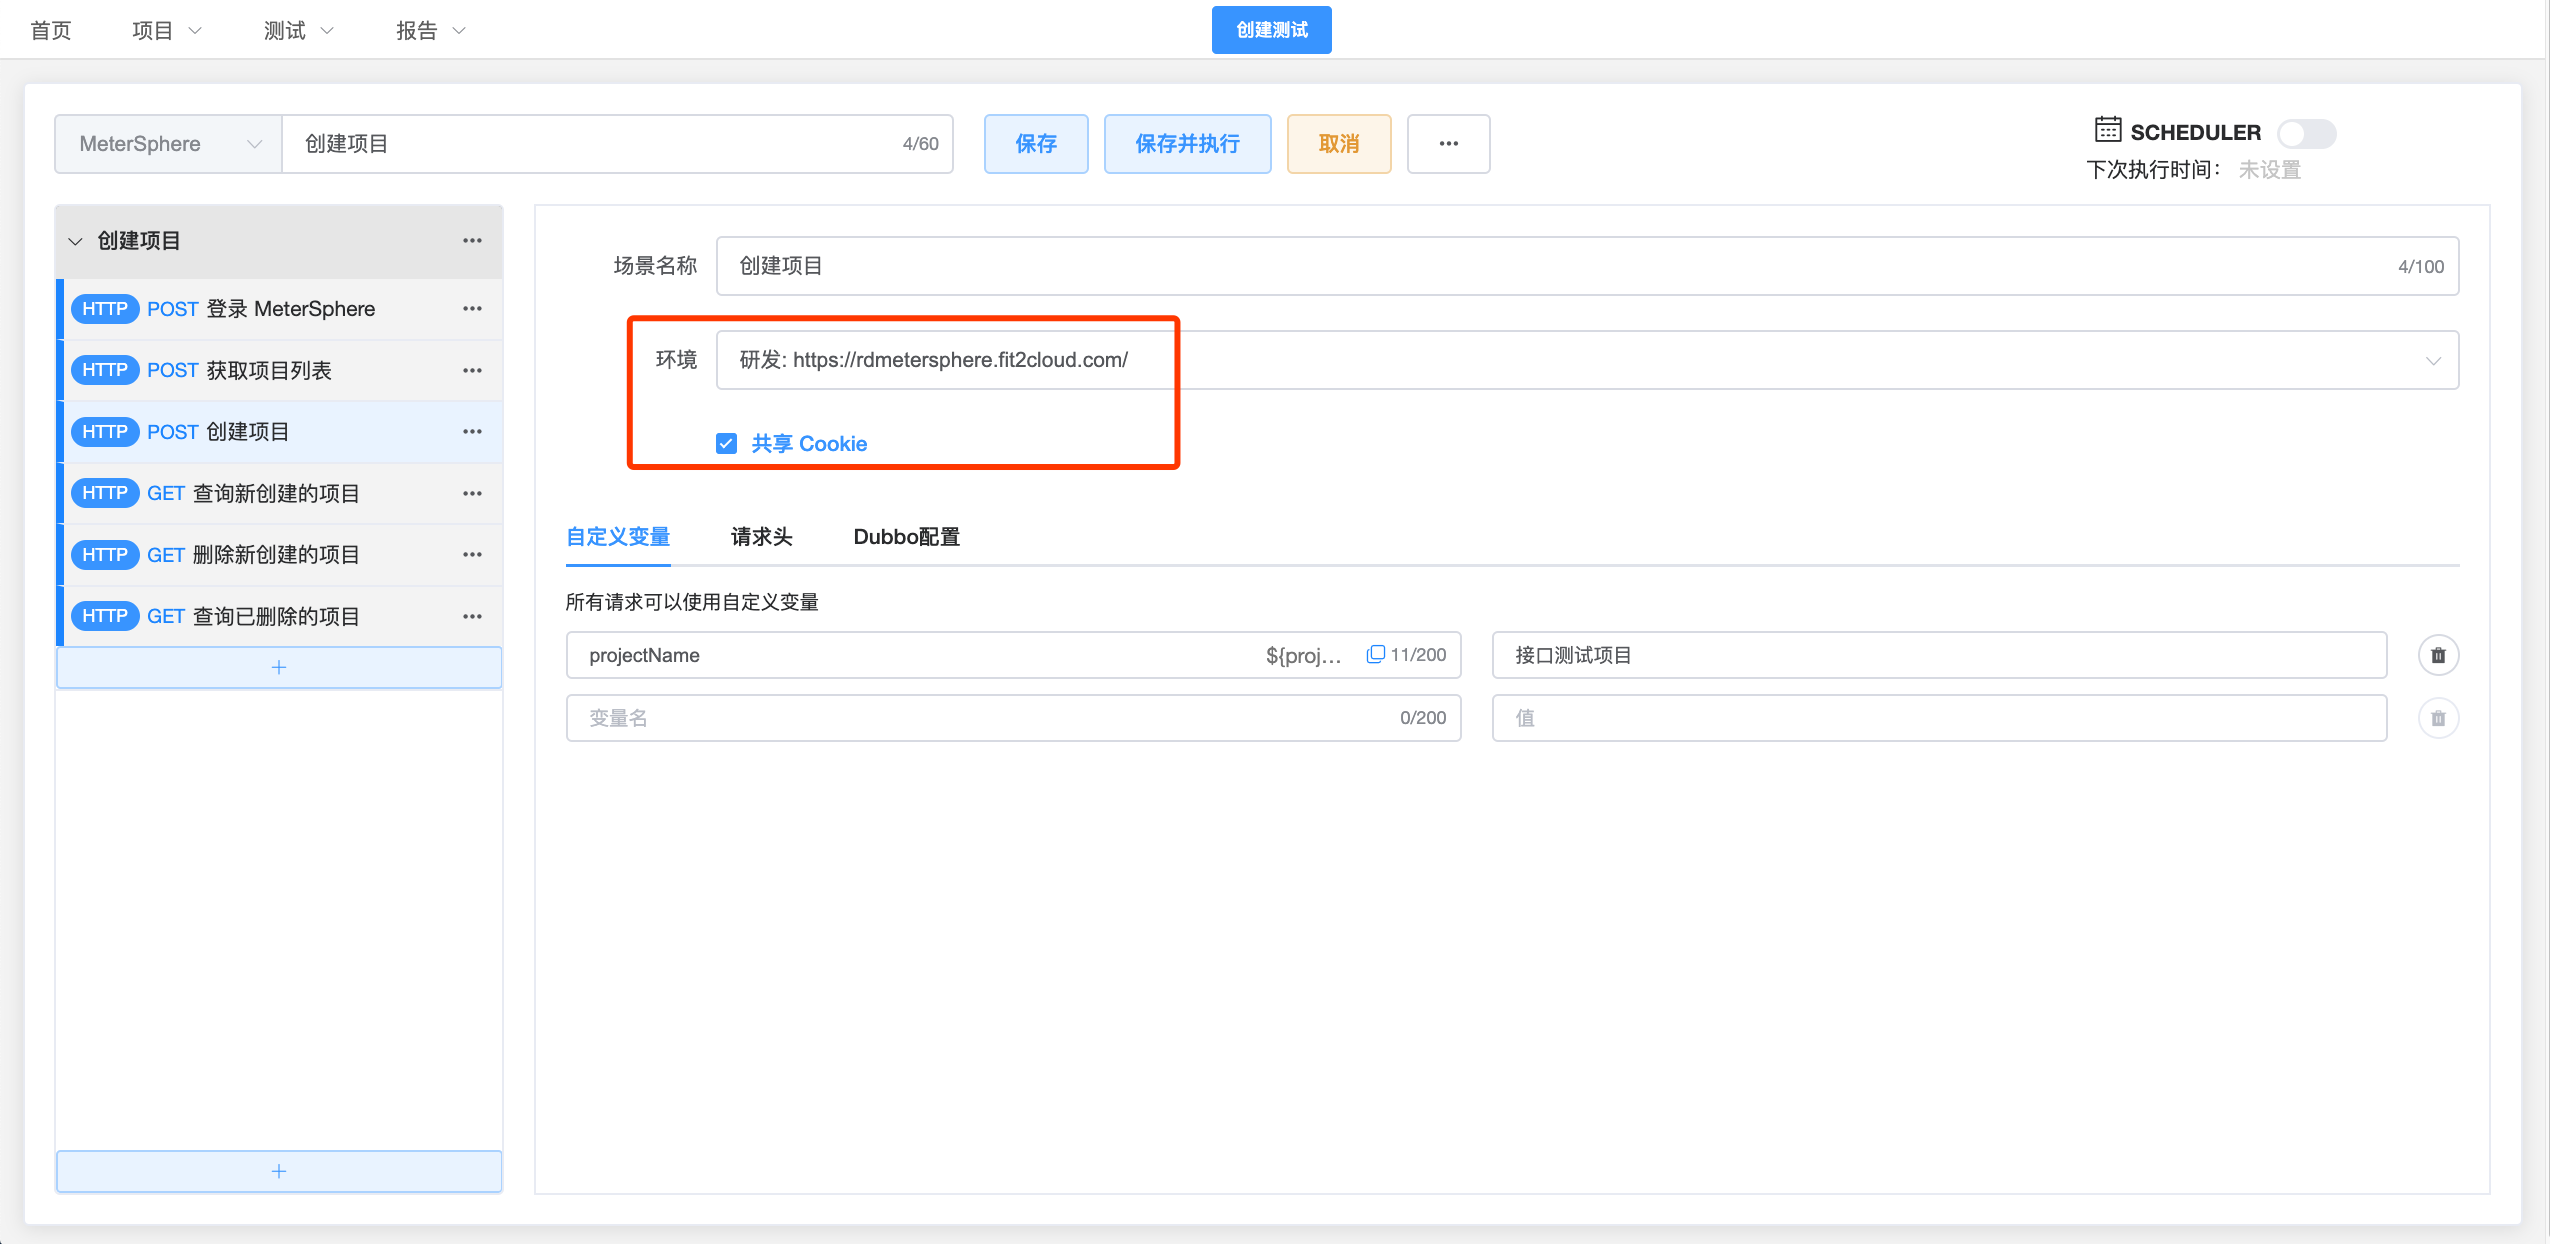This screenshot has width=2550, height=1244.
Task: Toggle the SCHEDULER switch
Action: [x=2305, y=133]
